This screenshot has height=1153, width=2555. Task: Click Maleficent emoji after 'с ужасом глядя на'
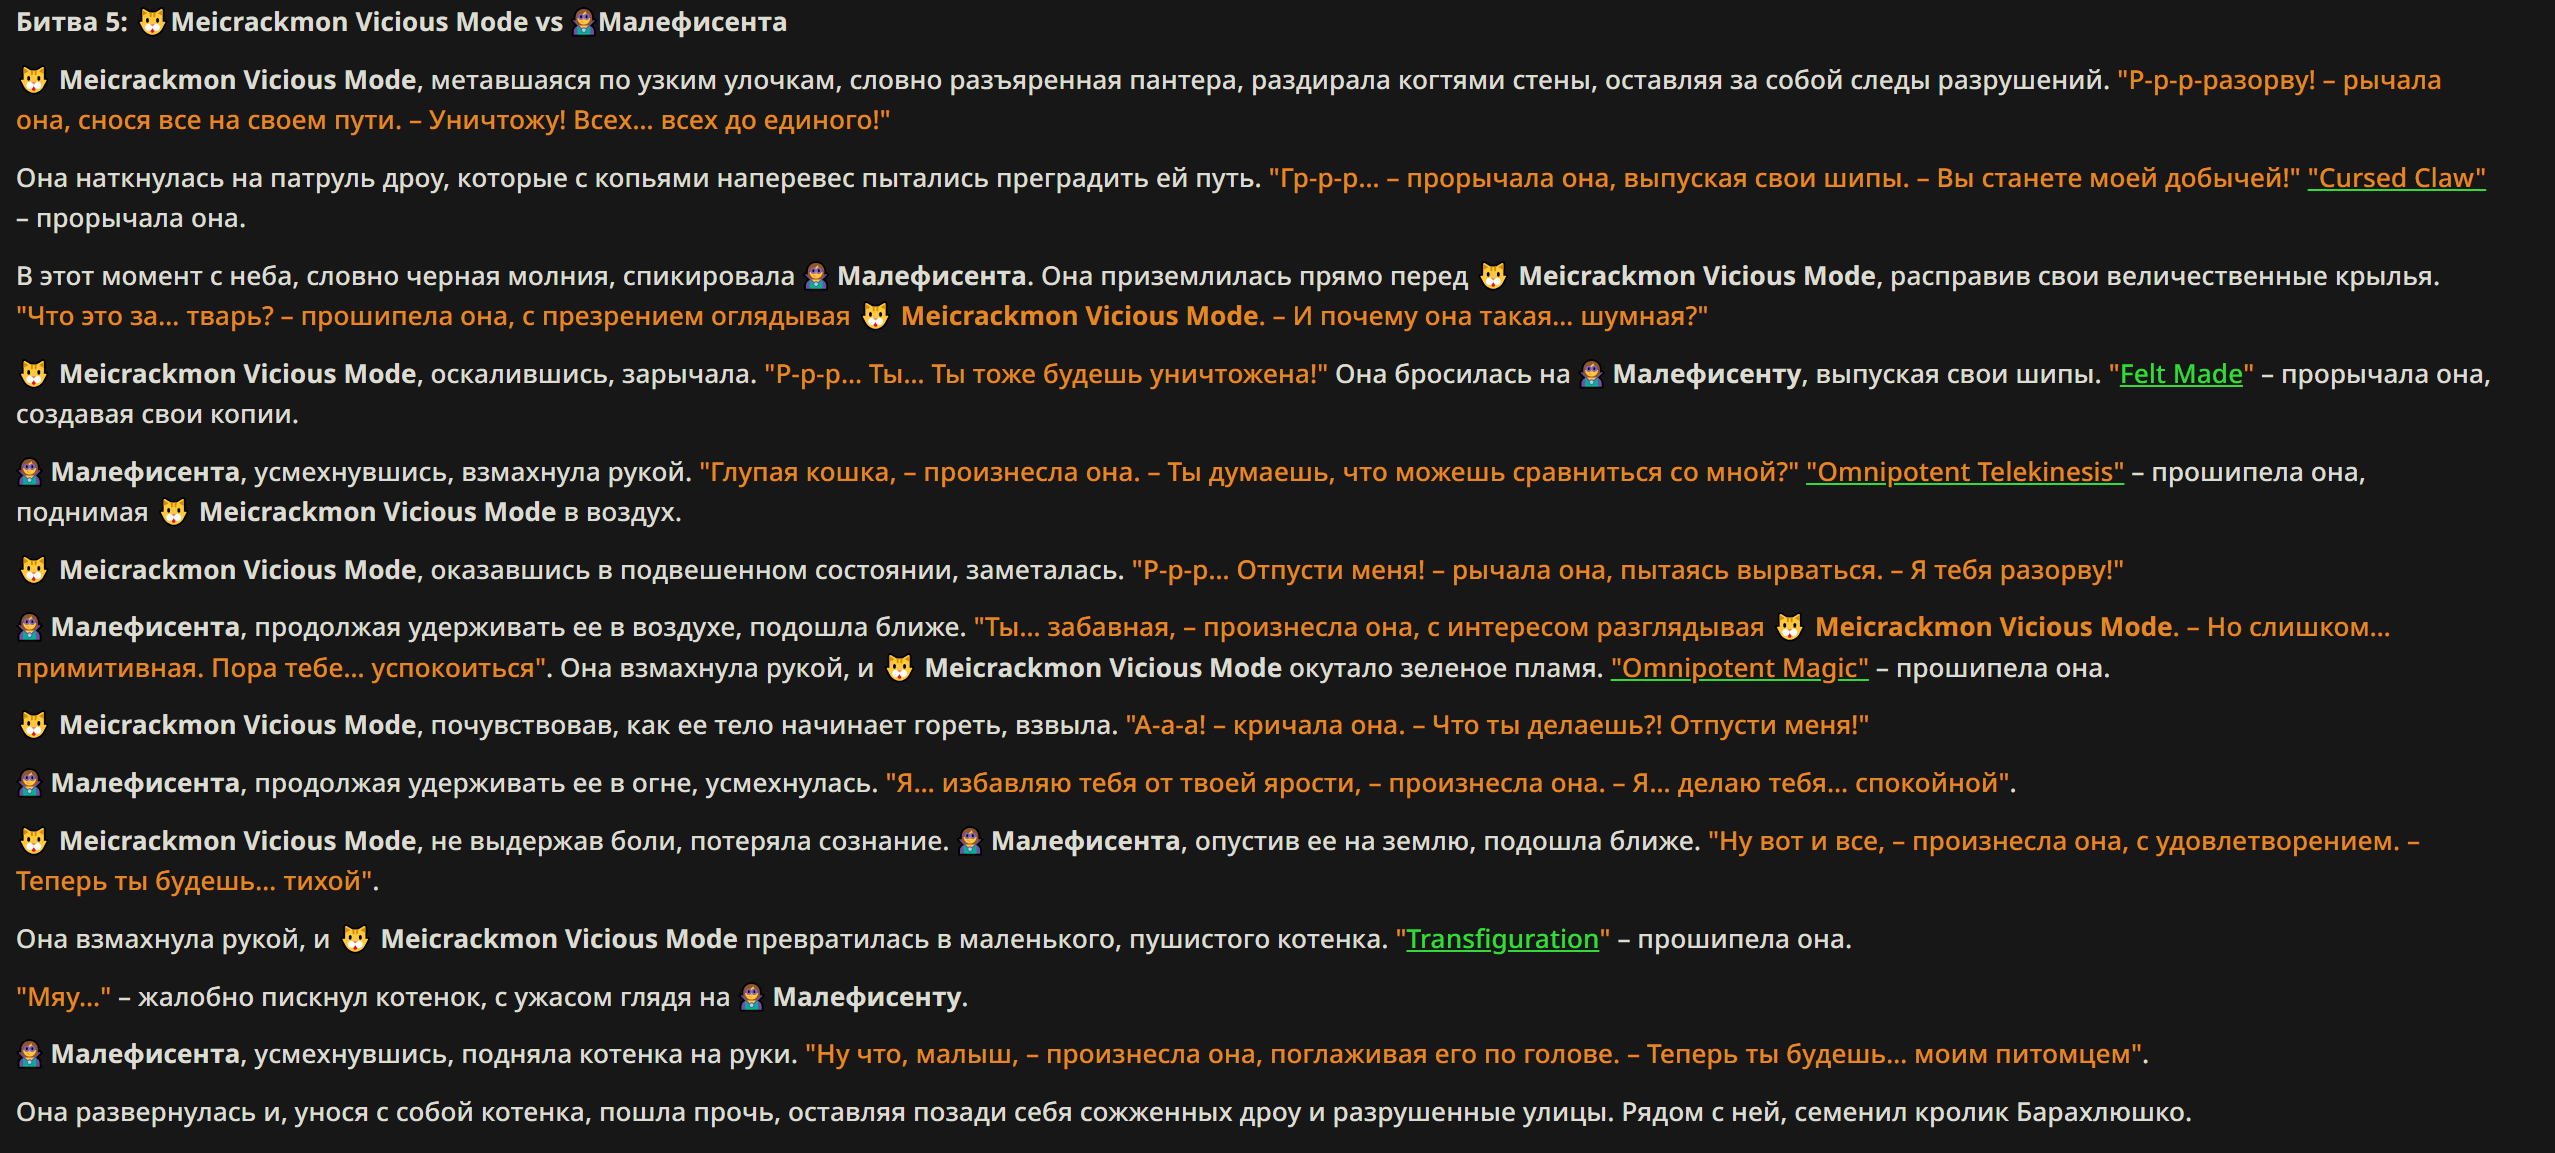[x=752, y=997]
